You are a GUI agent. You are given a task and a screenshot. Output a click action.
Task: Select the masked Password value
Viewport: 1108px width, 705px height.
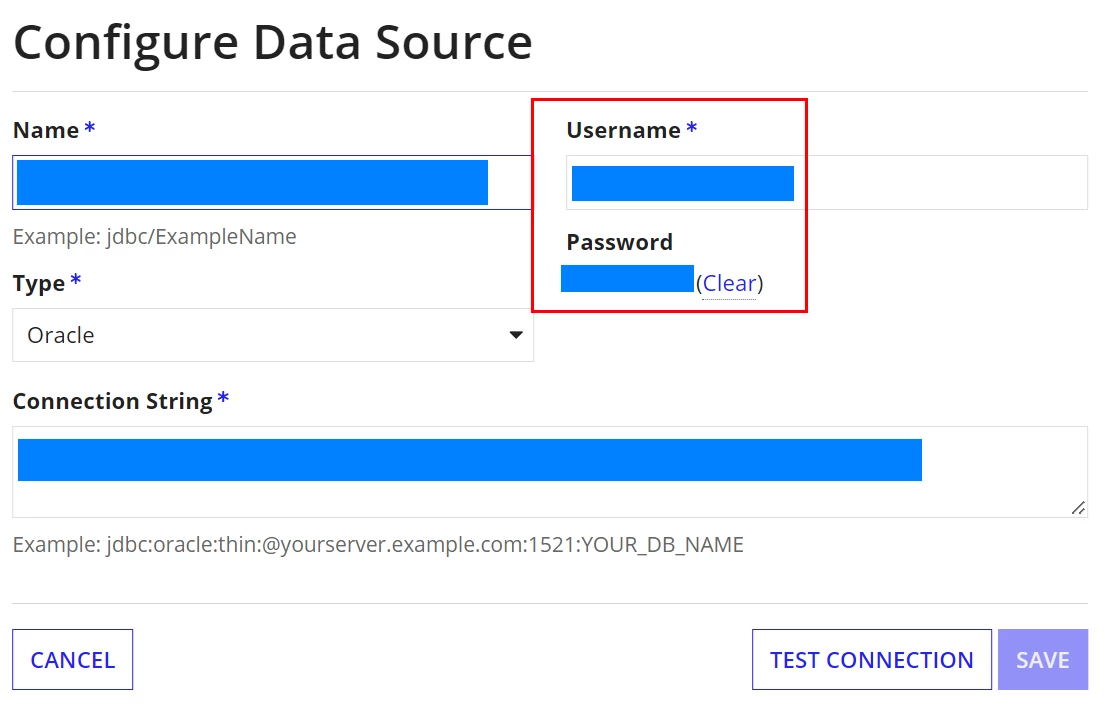point(627,278)
